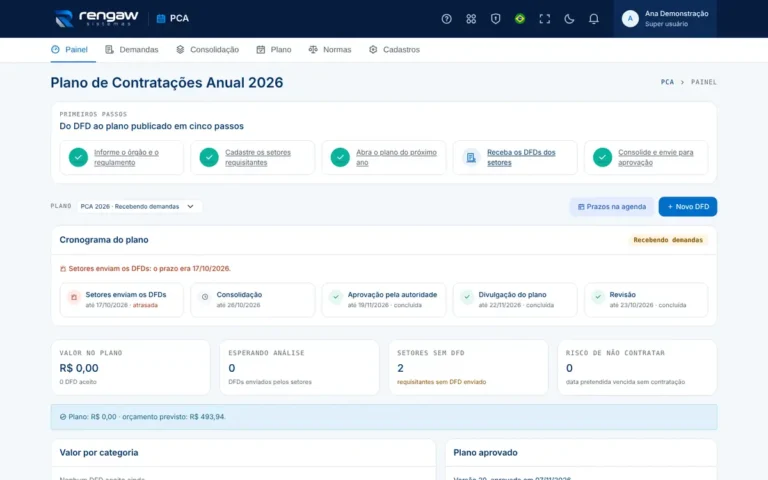Open the apps grid icon

(x=471, y=19)
